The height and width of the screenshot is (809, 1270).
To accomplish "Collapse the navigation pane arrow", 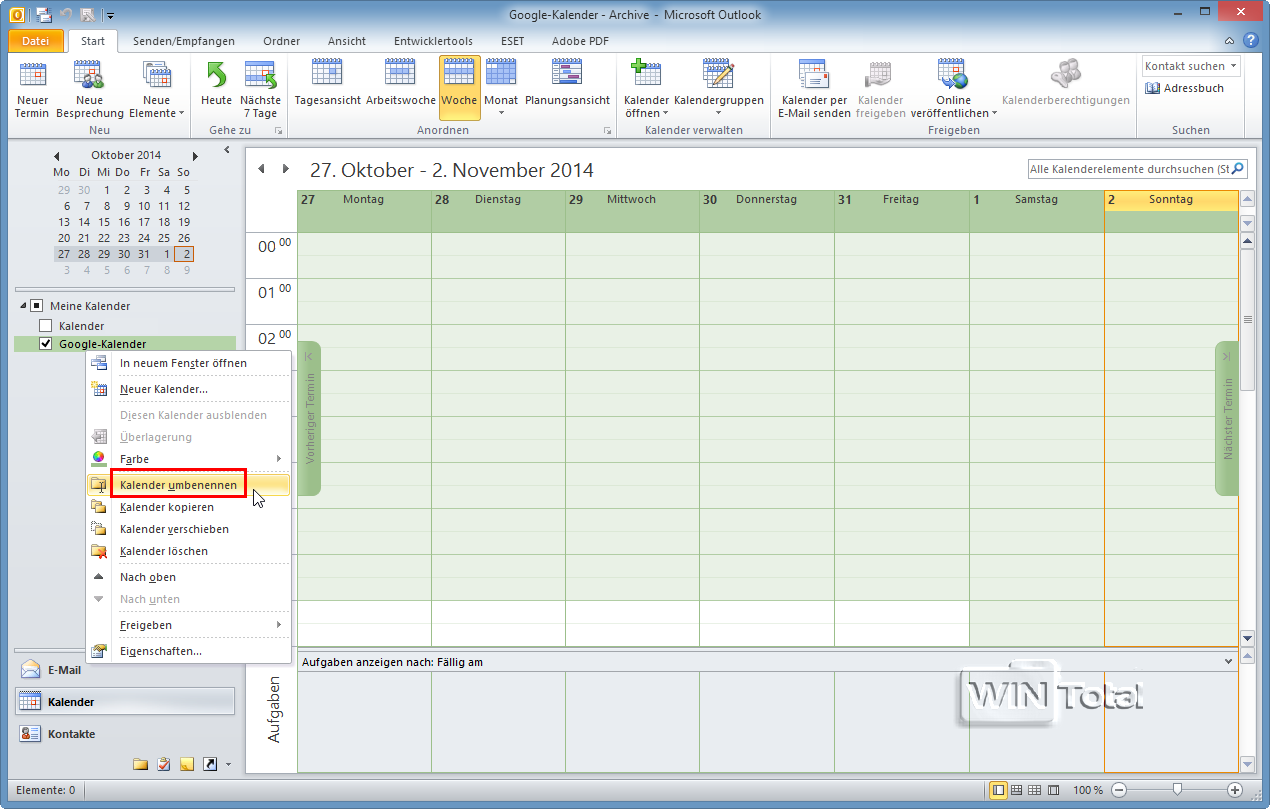I will pyautogui.click(x=227, y=150).
